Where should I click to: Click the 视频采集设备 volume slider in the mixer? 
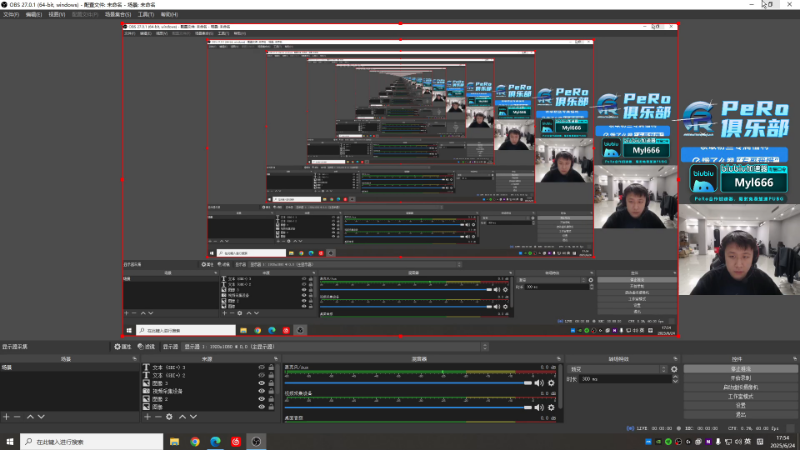(408, 408)
